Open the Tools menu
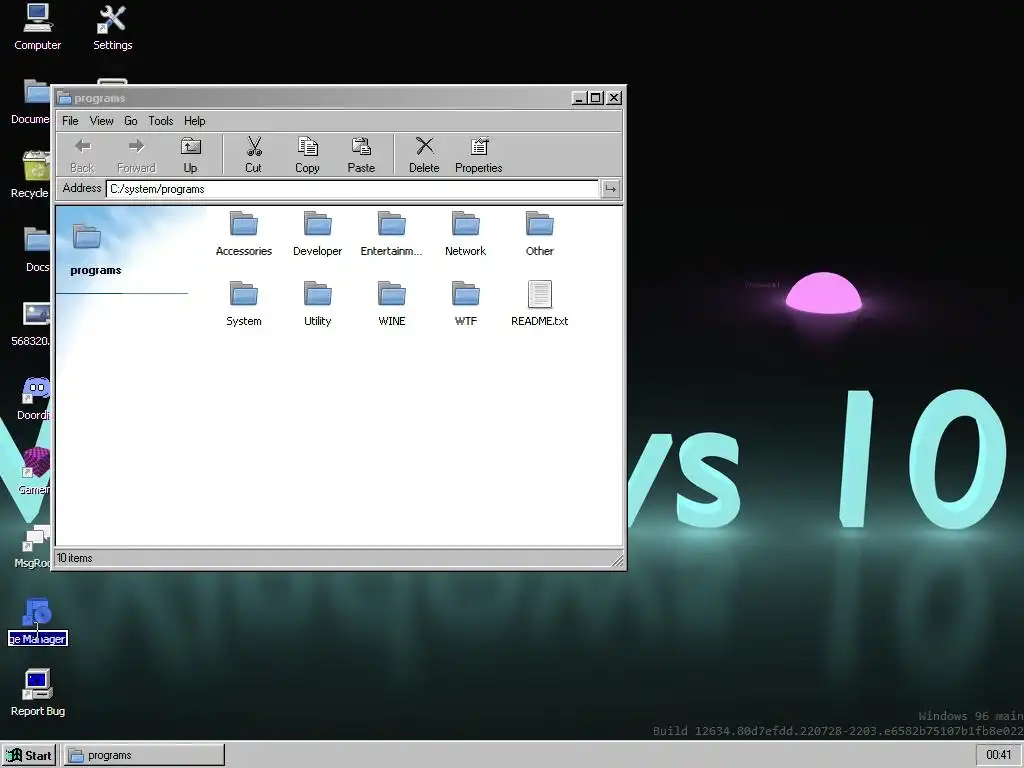The width and height of the screenshot is (1024, 768). coord(161,121)
